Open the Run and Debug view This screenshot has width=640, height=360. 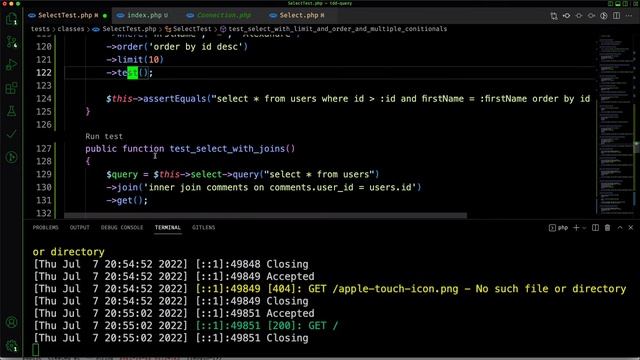pyautogui.click(x=11, y=64)
